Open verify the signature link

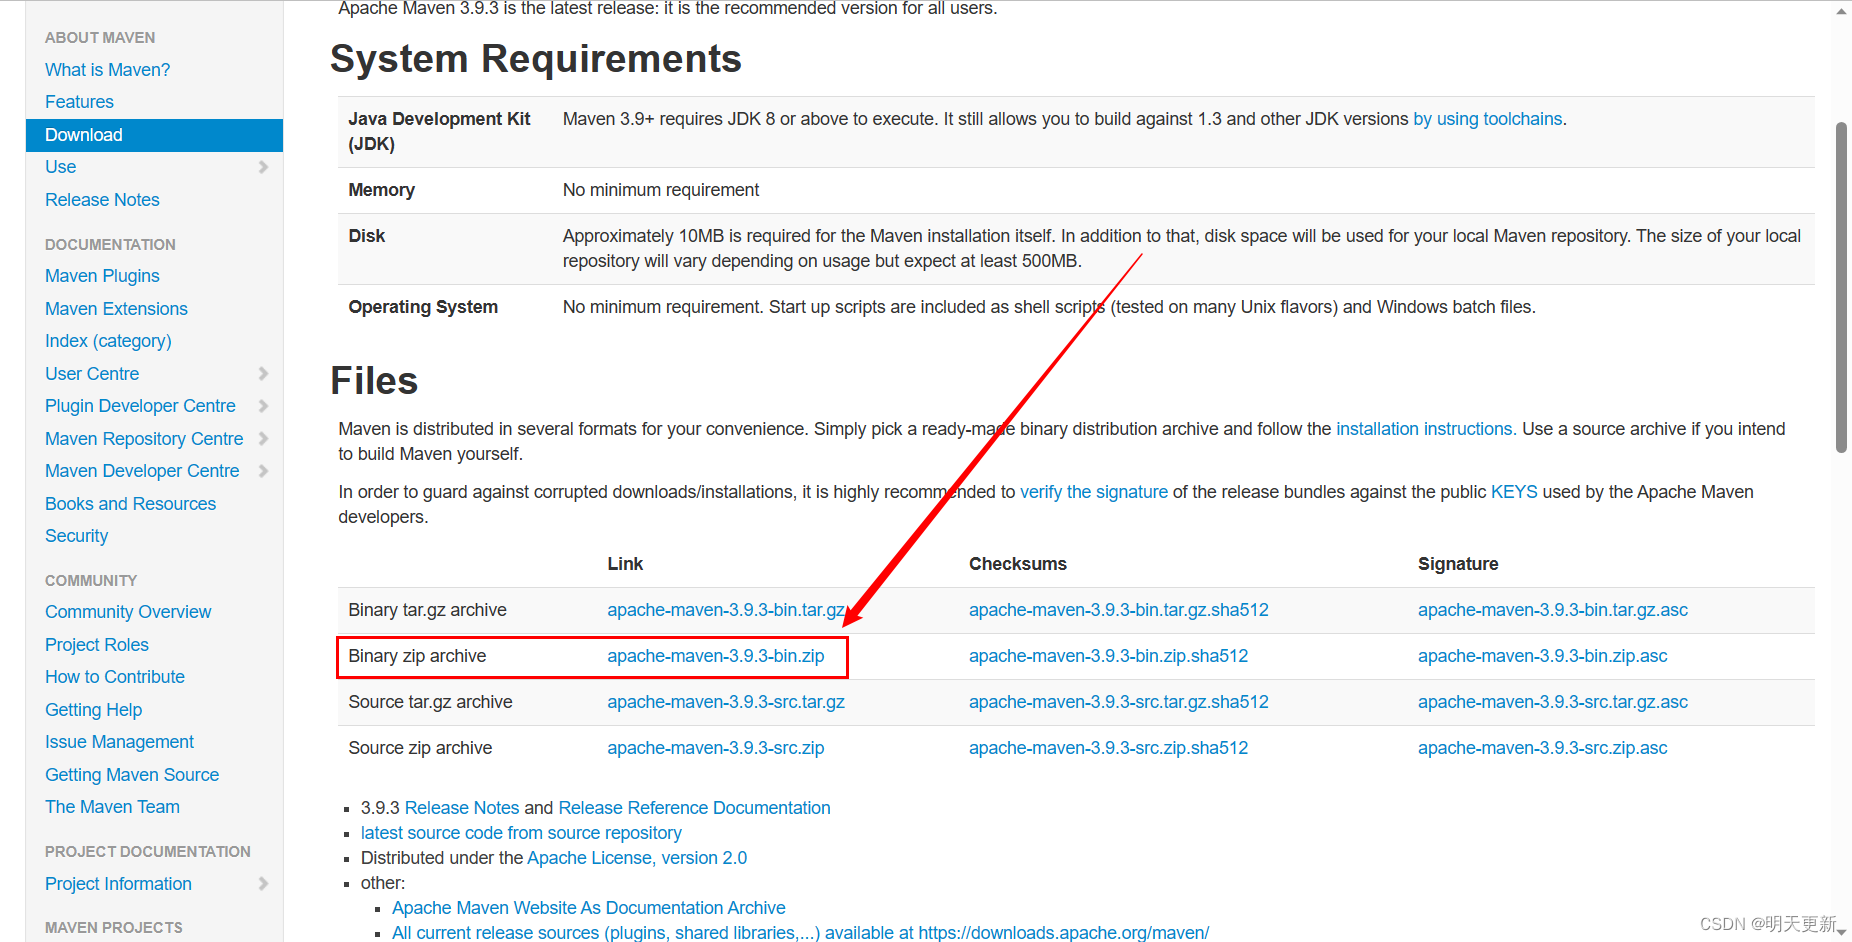[1094, 492]
